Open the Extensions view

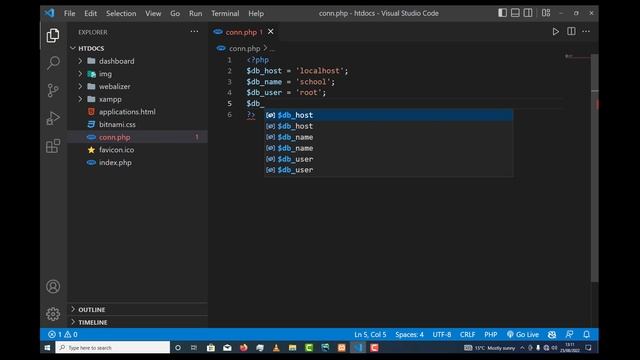(53, 146)
